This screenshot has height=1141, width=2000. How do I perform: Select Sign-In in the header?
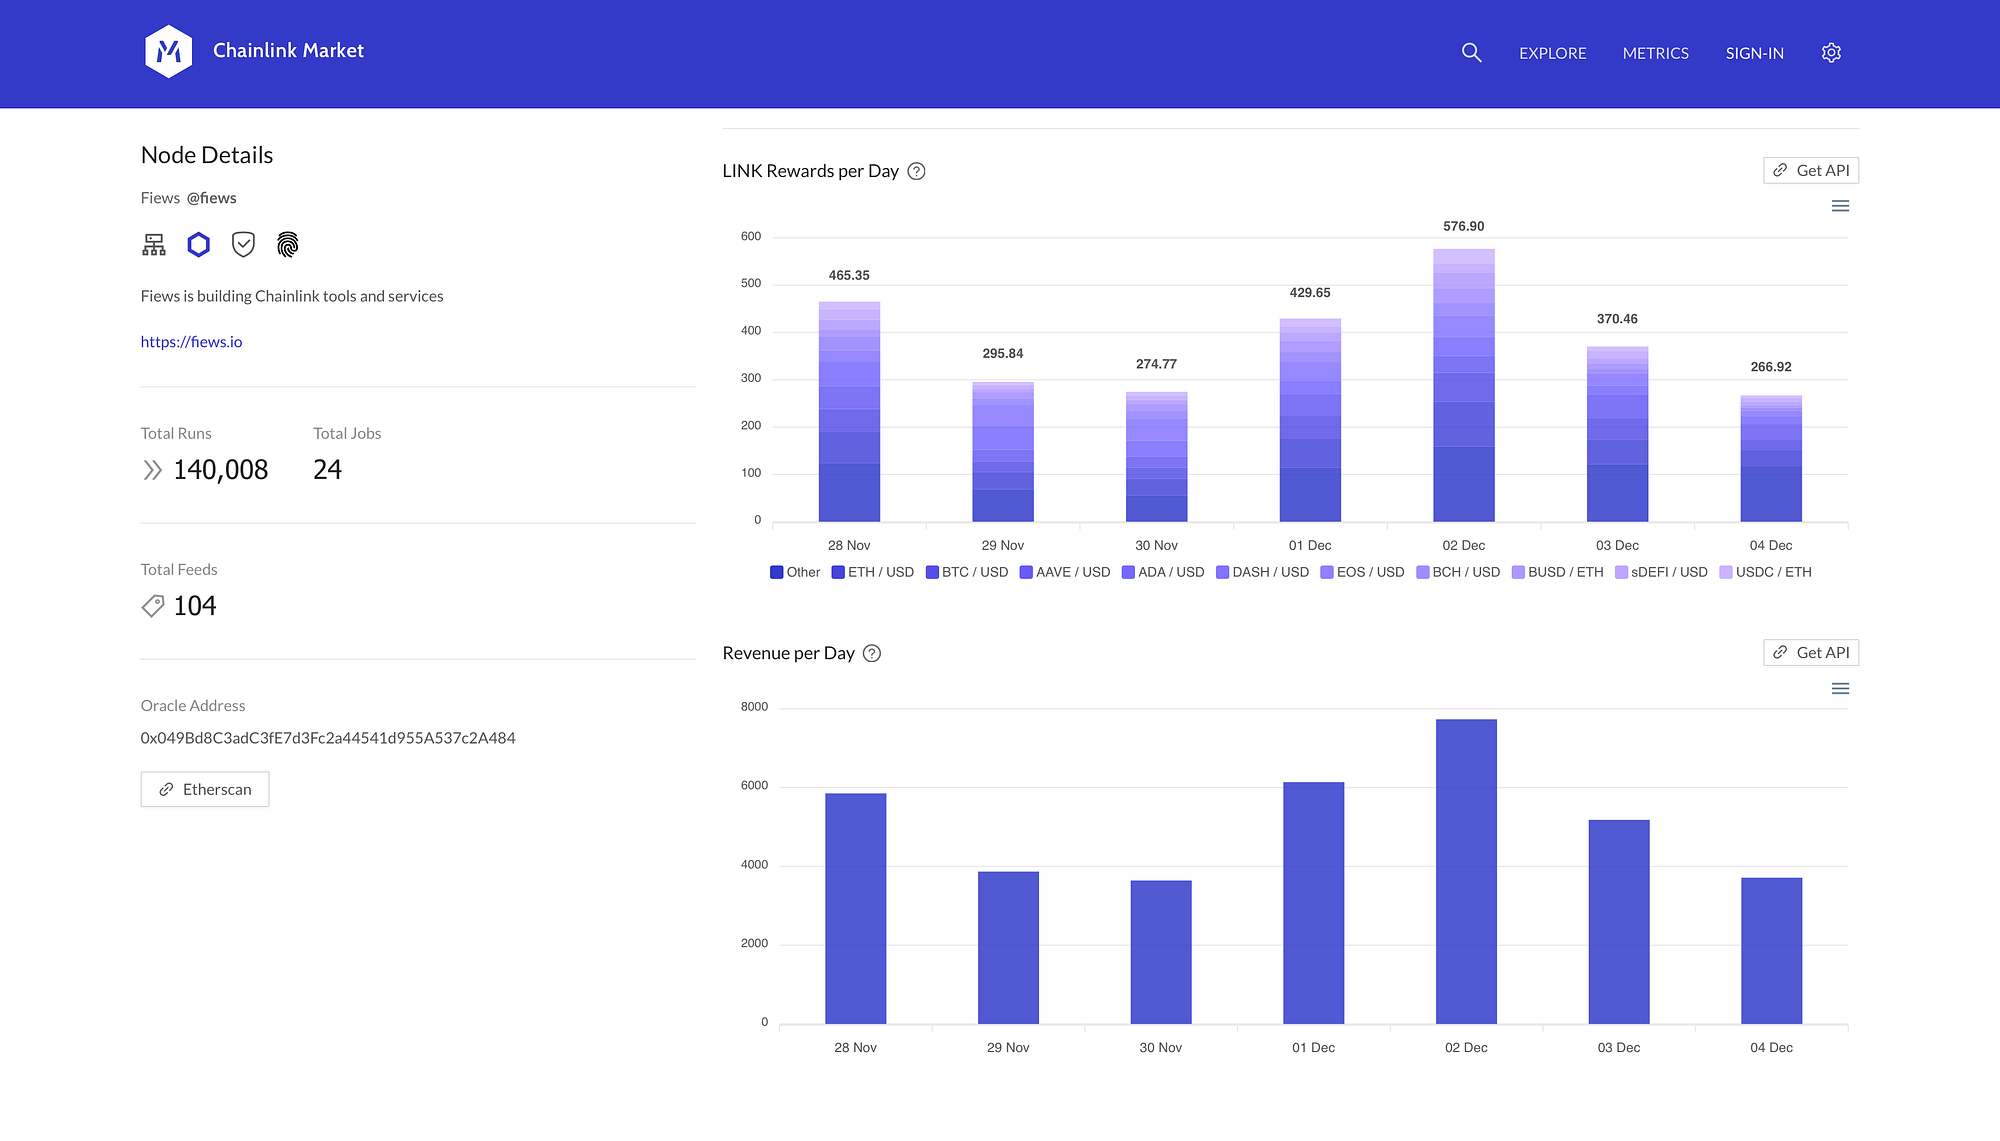[1755, 53]
